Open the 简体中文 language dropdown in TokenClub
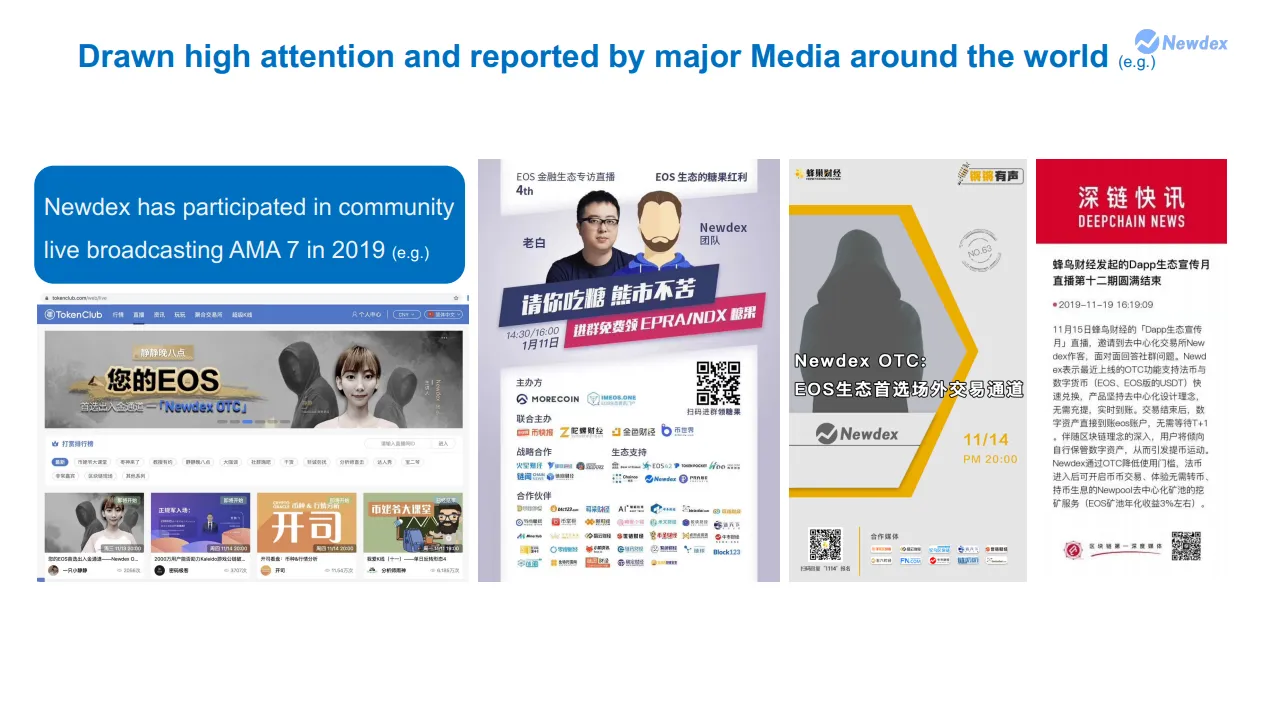1267x709 pixels. [444, 314]
